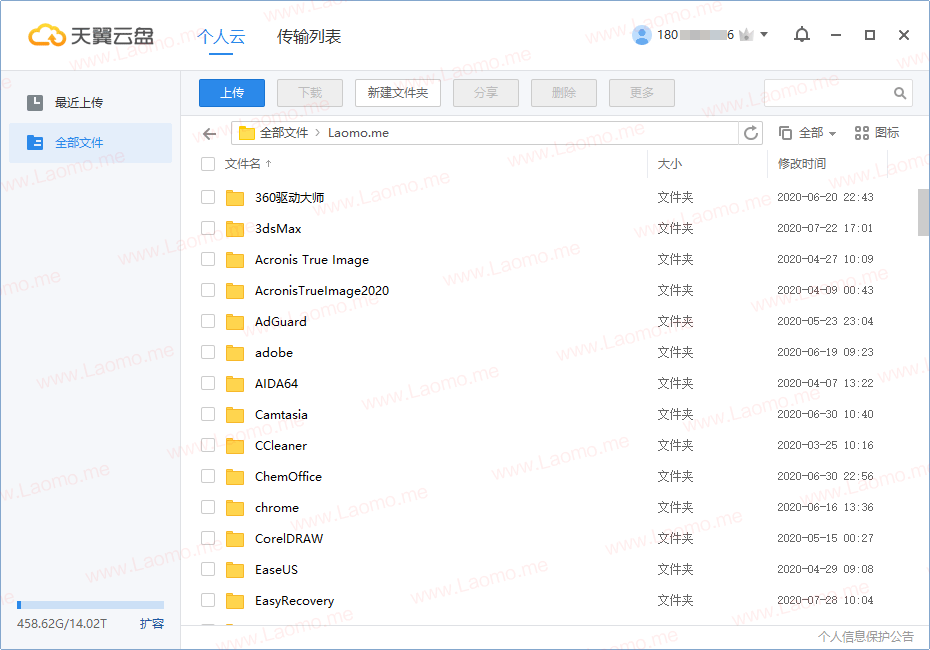Check the AIDA64 row checkbox
This screenshot has height=650, width=930.
click(208, 383)
